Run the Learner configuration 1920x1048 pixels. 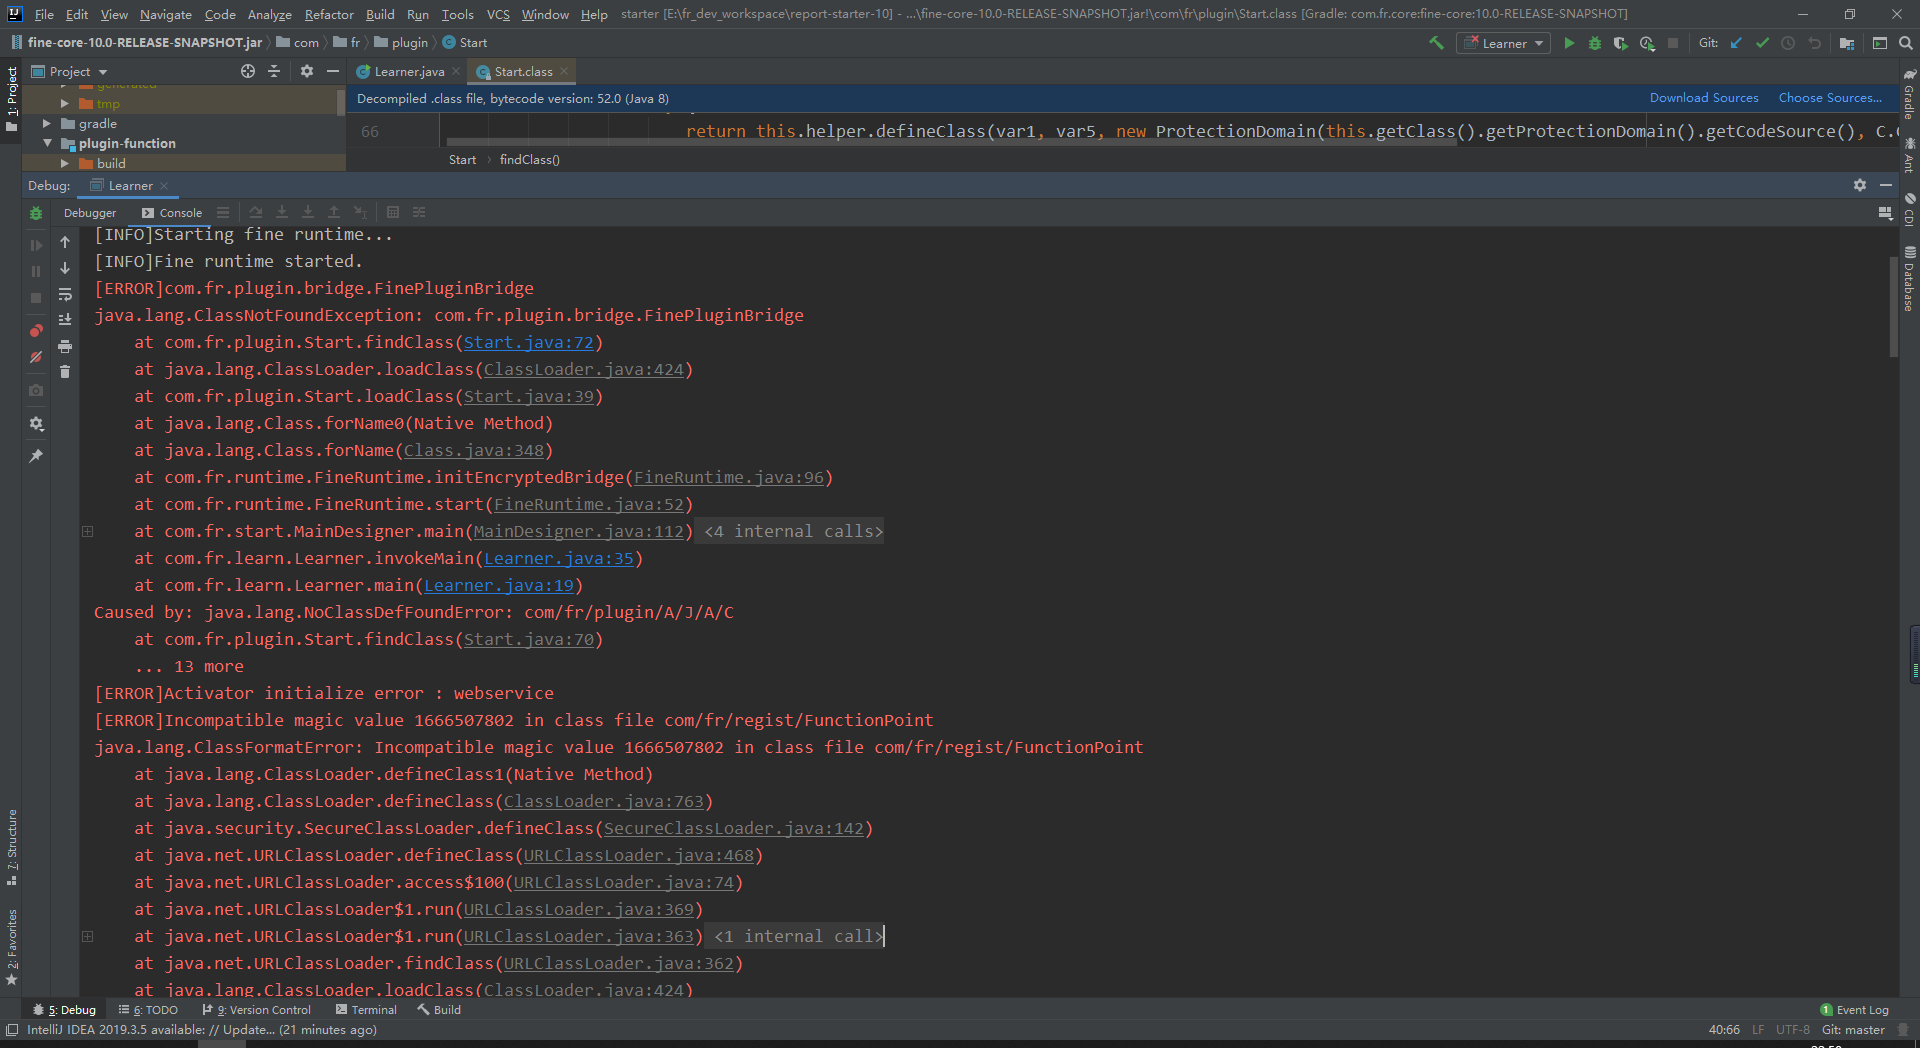tap(1569, 43)
